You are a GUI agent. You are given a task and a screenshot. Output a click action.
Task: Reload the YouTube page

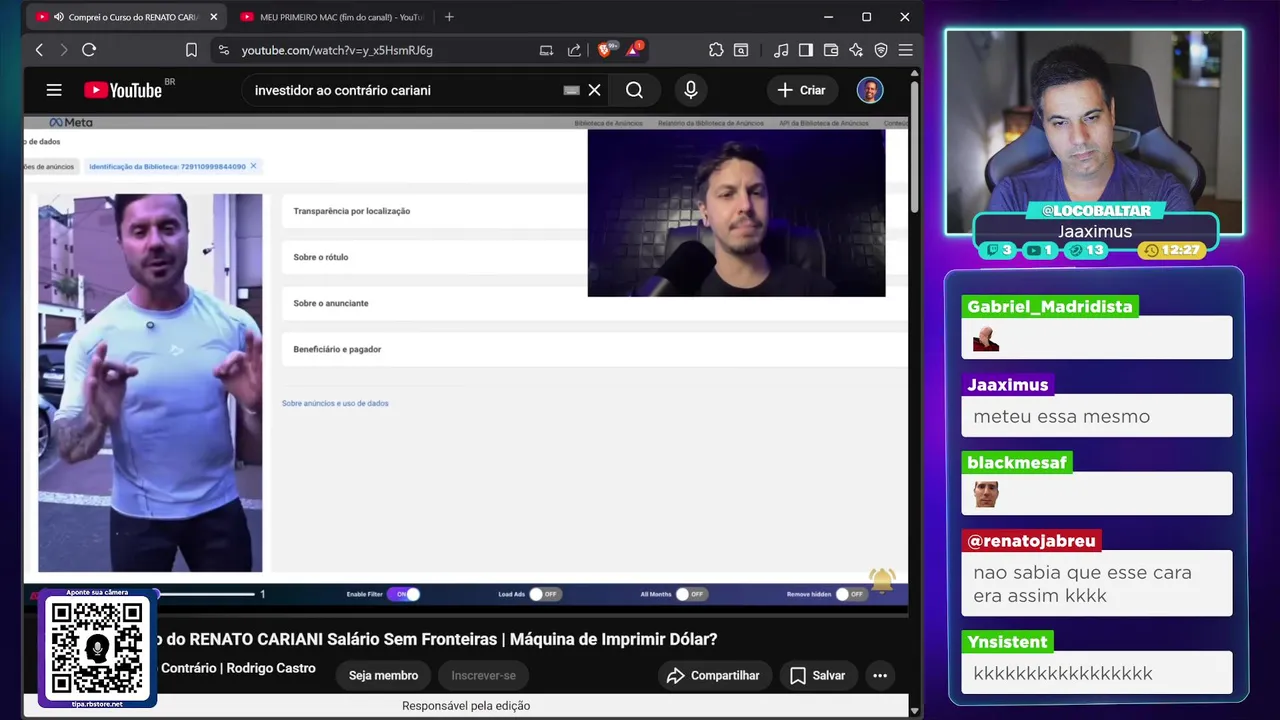tap(89, 50)
